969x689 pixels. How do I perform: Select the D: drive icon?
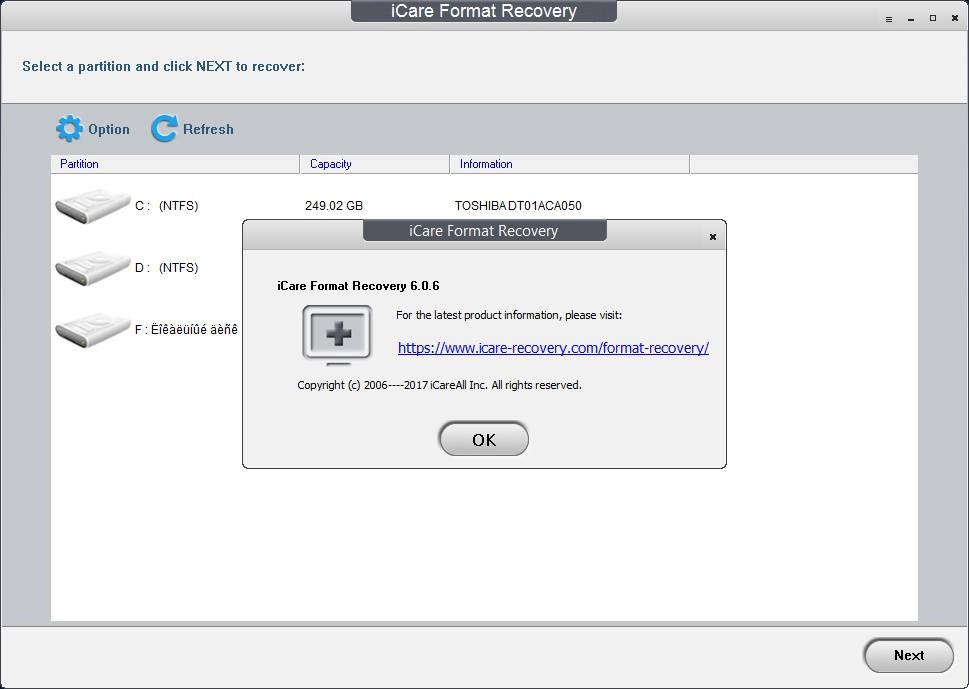tap(93, 268)
